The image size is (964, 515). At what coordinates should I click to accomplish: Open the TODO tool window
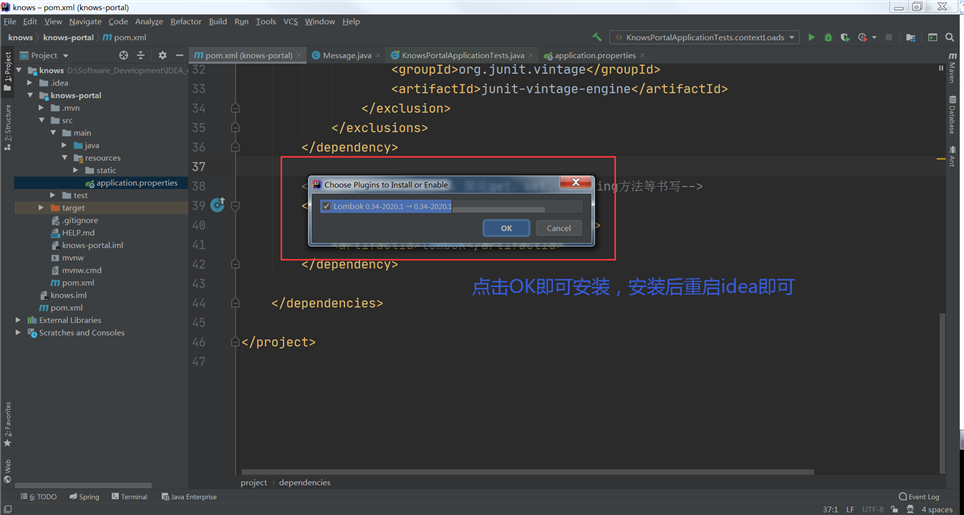point(38,497)
